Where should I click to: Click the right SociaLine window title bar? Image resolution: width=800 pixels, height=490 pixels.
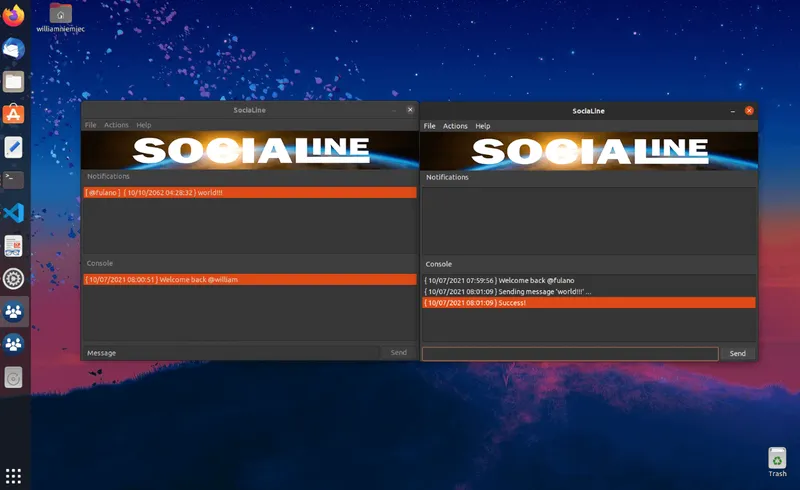[588, 111]
